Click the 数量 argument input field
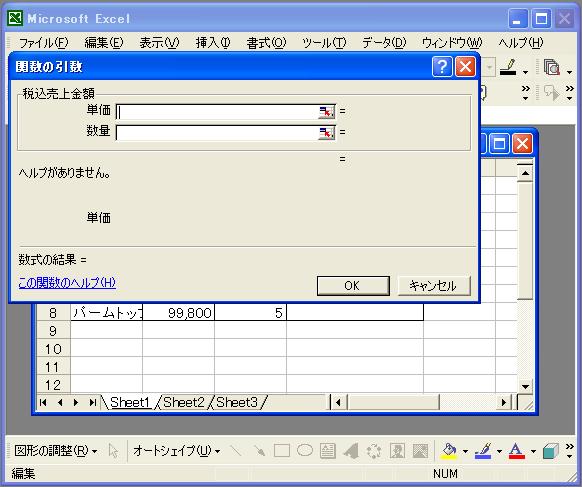The image size is (582, 487). (x=218, y=133)
